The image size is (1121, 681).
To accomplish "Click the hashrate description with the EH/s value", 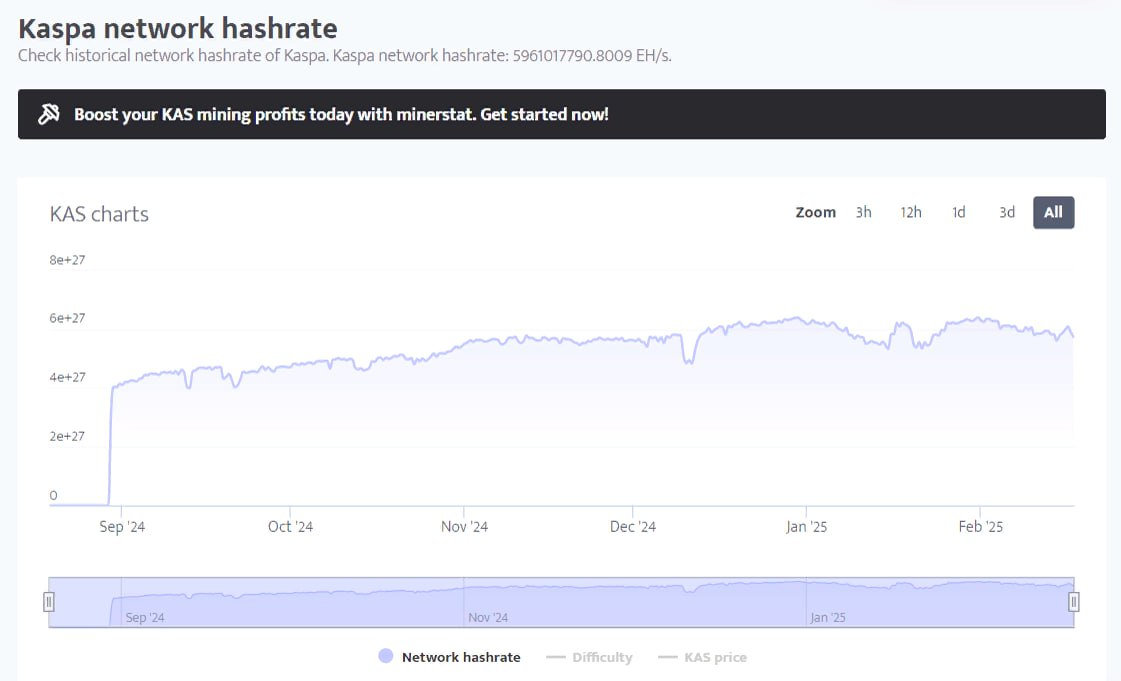I will point(345,56).
